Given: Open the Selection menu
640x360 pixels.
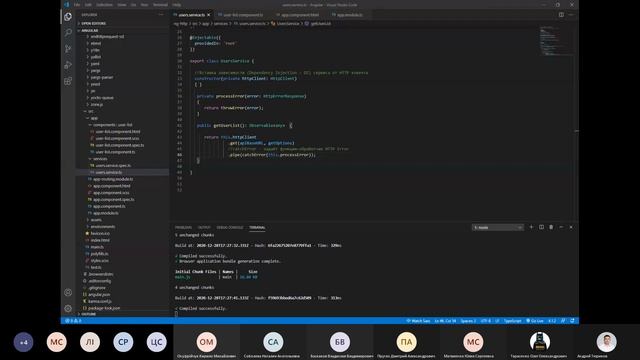Looking at the screenshot, I should pyautogui.click(x=104, y=5).
